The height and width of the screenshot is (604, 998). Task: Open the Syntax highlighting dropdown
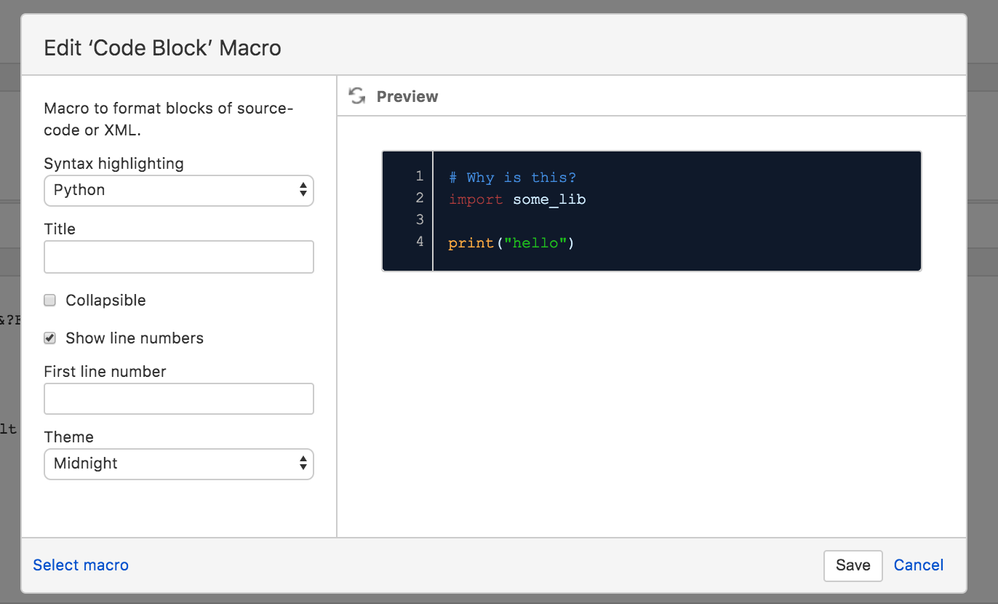tap(178, 190)
